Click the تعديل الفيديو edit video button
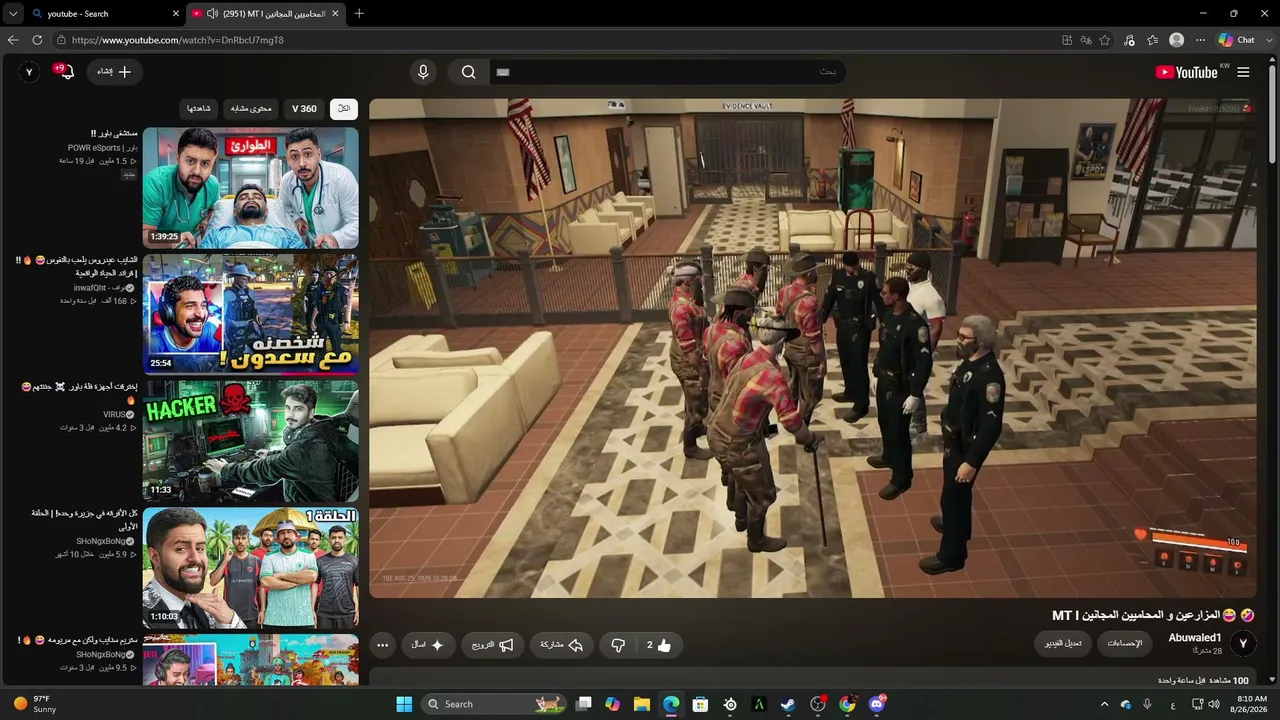 pyautogui.click(x=1063, y=644)
